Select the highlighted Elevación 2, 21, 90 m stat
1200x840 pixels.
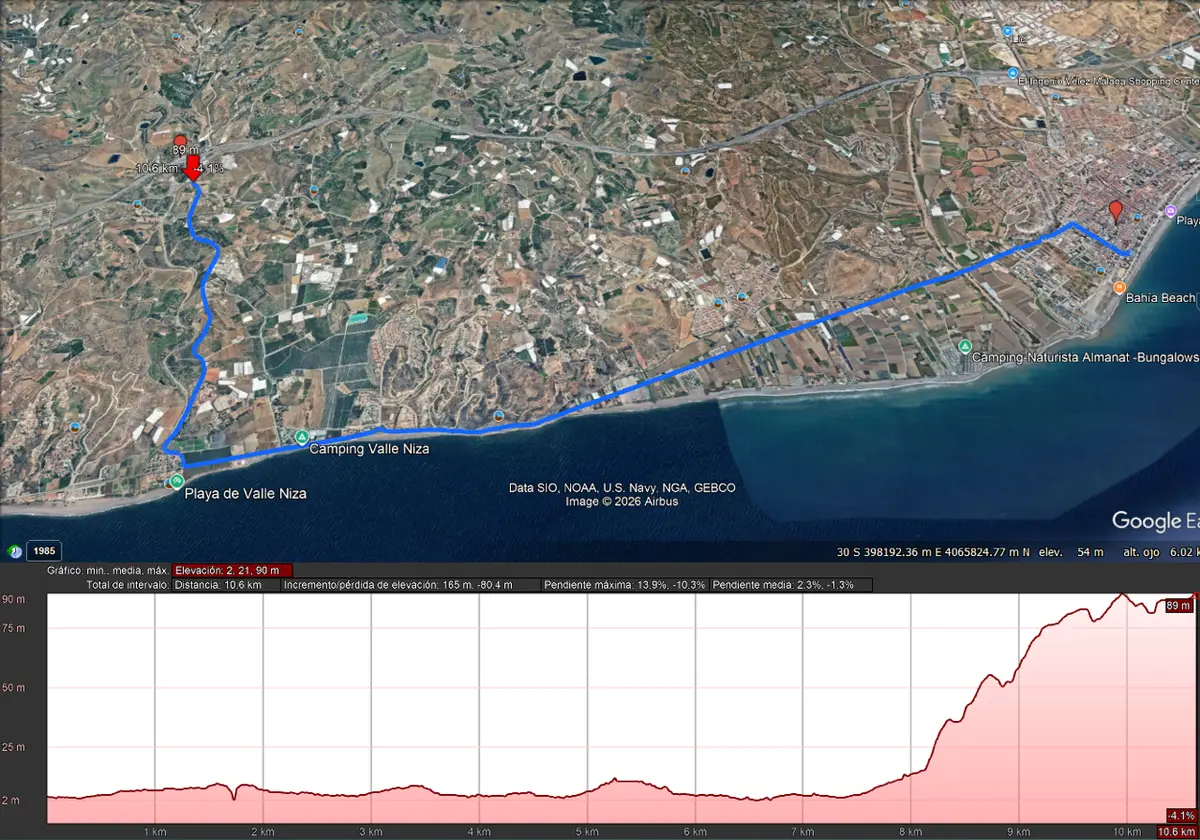click(x=230, y=570)
